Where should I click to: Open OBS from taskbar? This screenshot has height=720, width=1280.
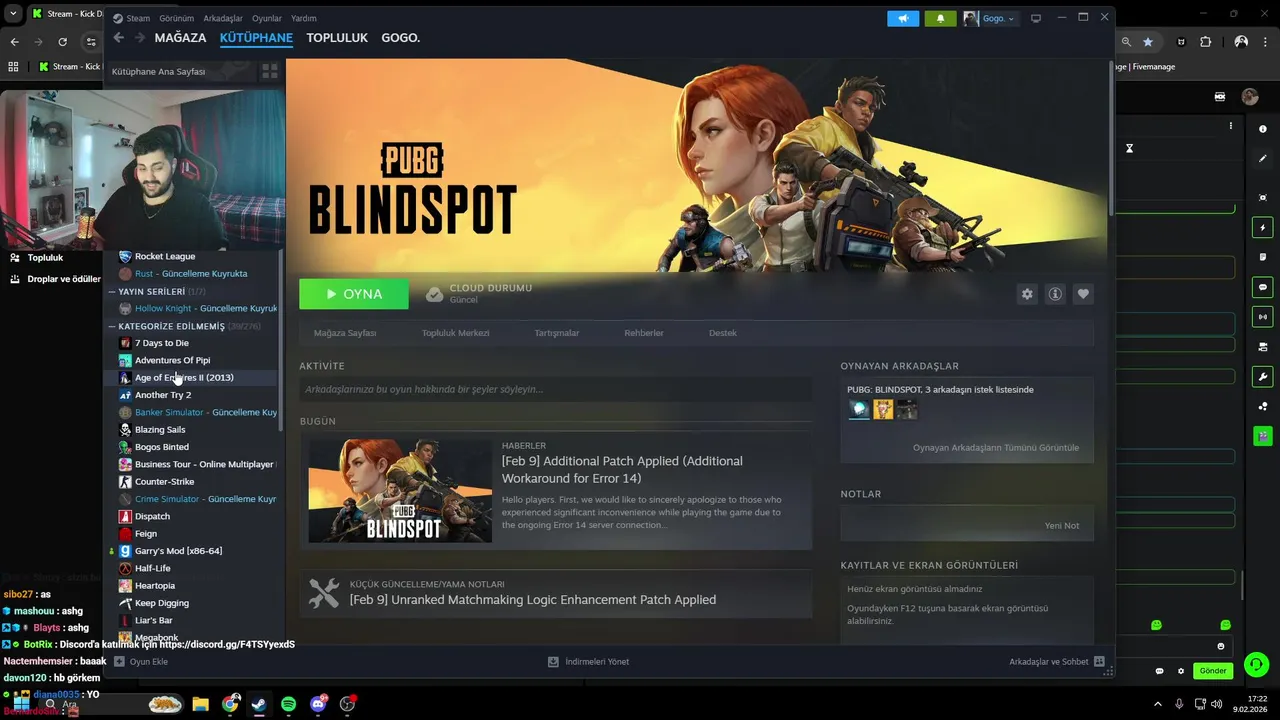click(x=348, y=704)
